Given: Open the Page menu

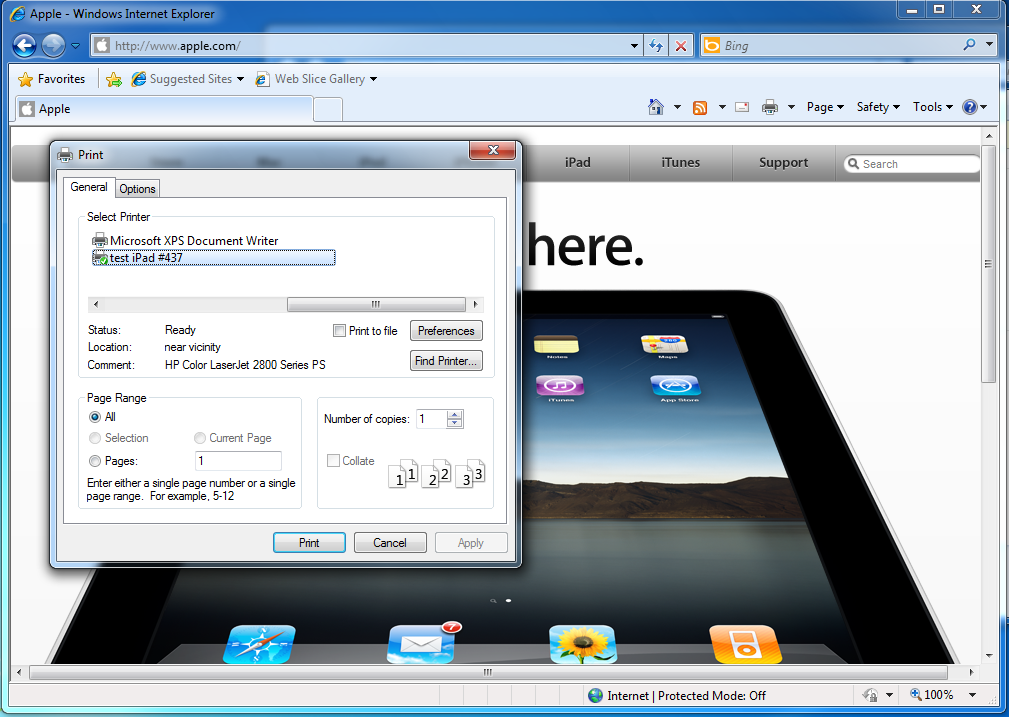Looking at the screenshot, I should pyautogui.click(x=825, y=107).
